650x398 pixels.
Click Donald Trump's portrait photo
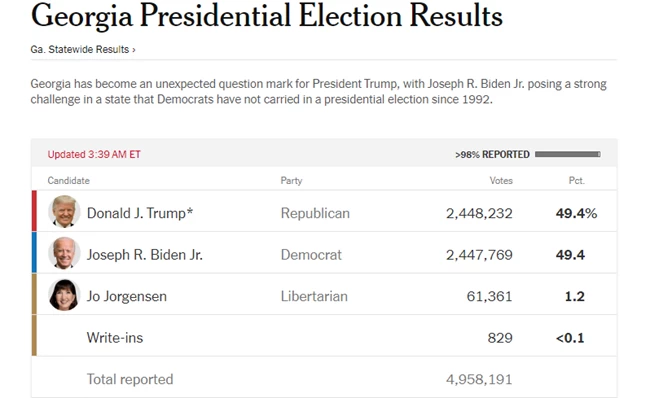point(64,211)
